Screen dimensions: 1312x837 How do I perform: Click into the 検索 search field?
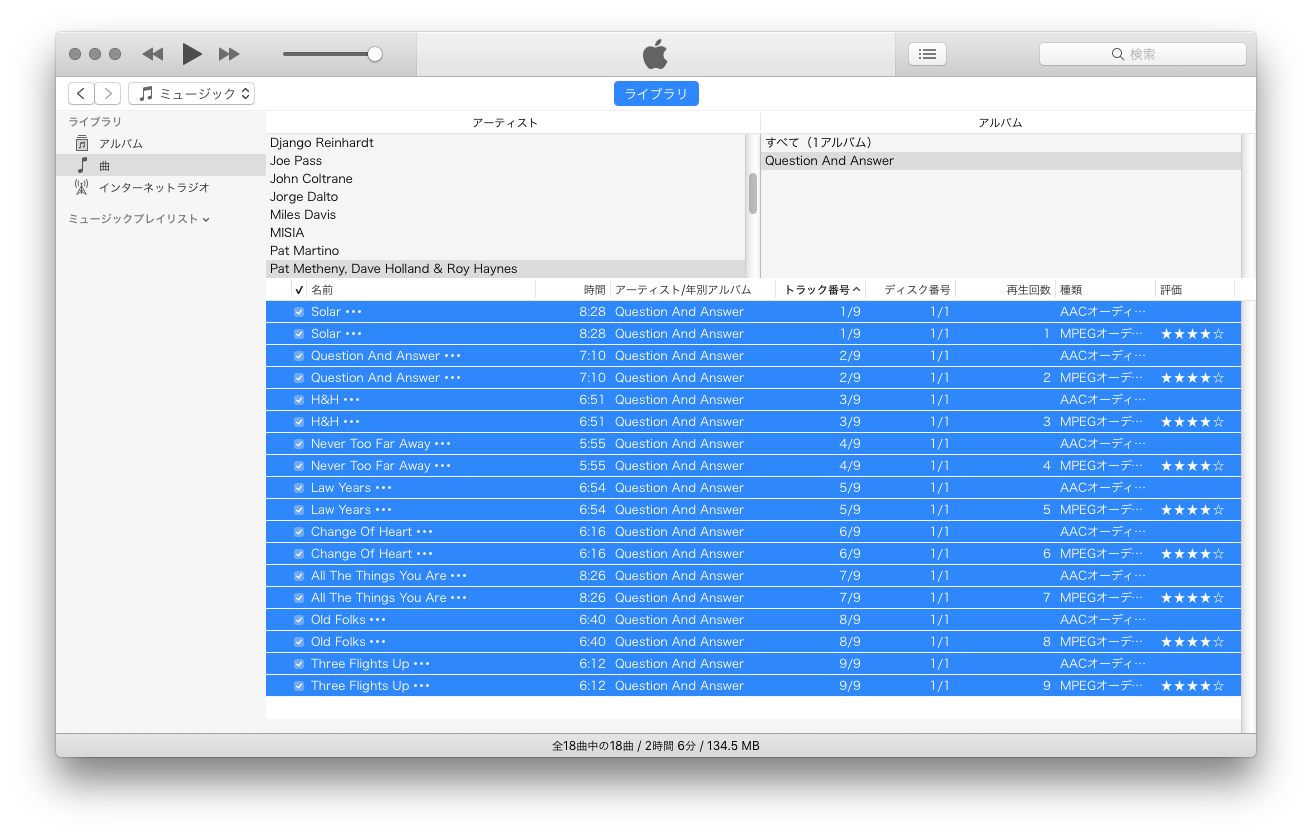(1143, 54)
